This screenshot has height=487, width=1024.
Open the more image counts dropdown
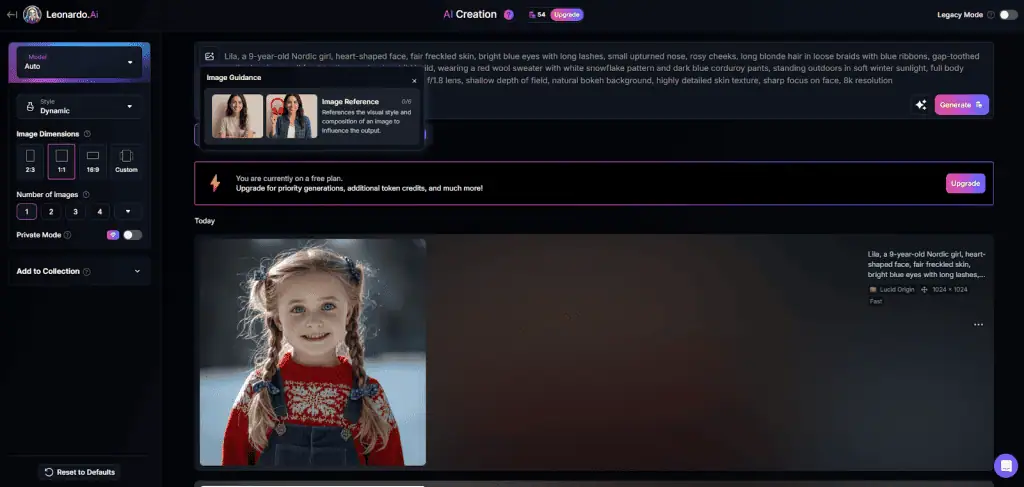tap(128, 212)
